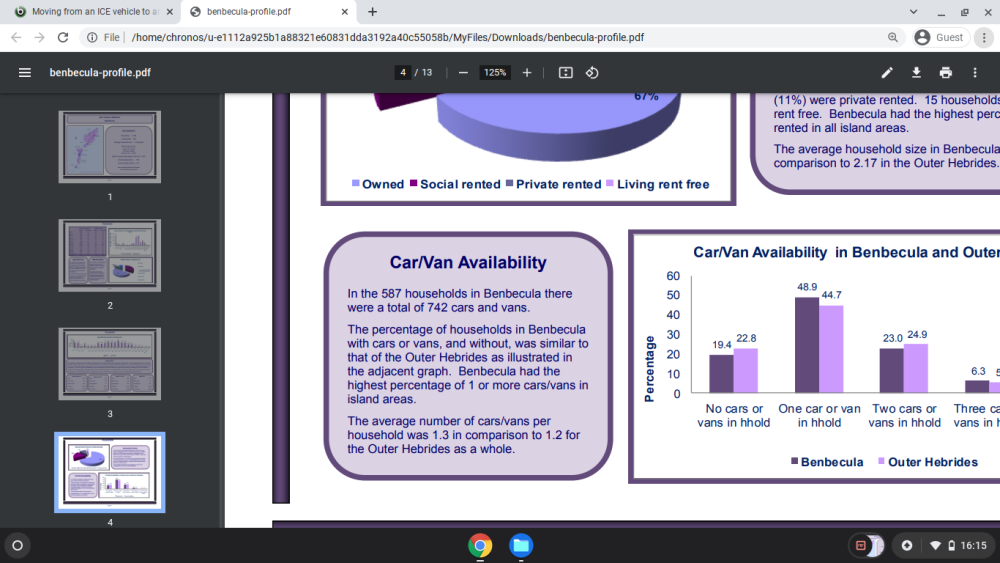Zoom out the PDF with the minus icon
Image resolution: width=1000 pixels, height=563 pixels.
464,73
